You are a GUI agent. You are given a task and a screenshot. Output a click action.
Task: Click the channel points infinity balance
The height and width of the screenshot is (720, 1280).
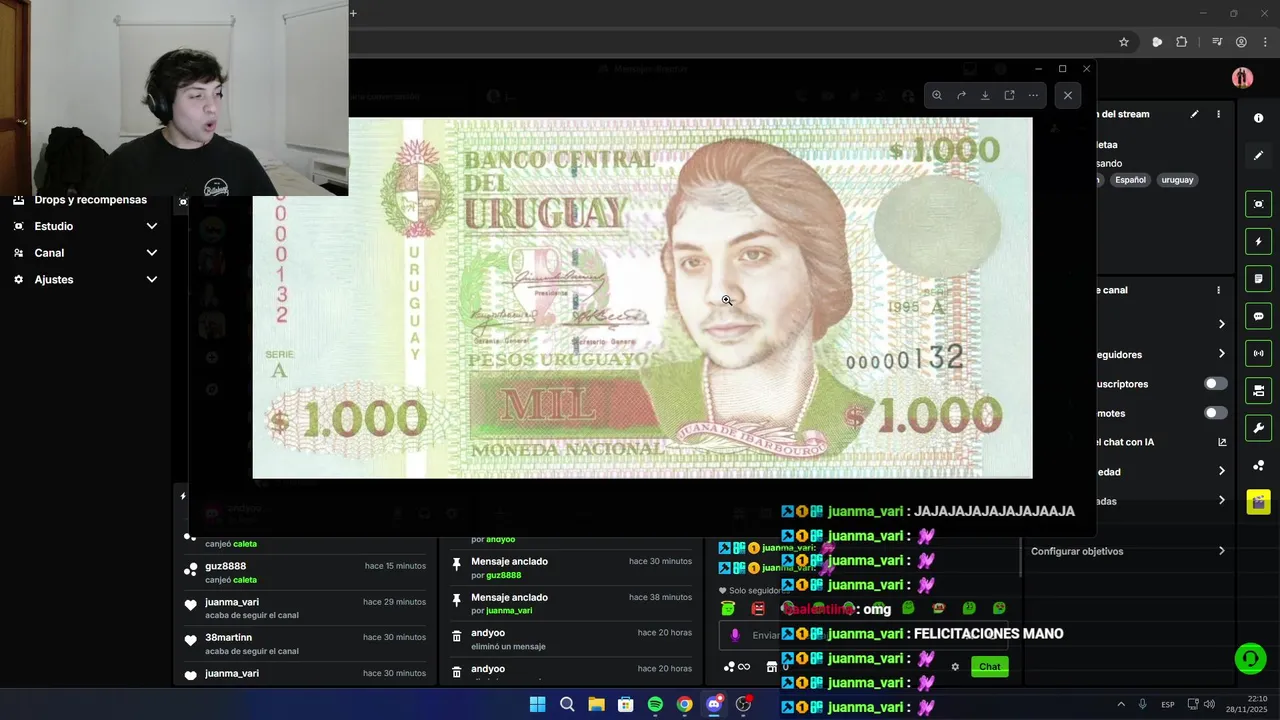[x=737, y=667]
